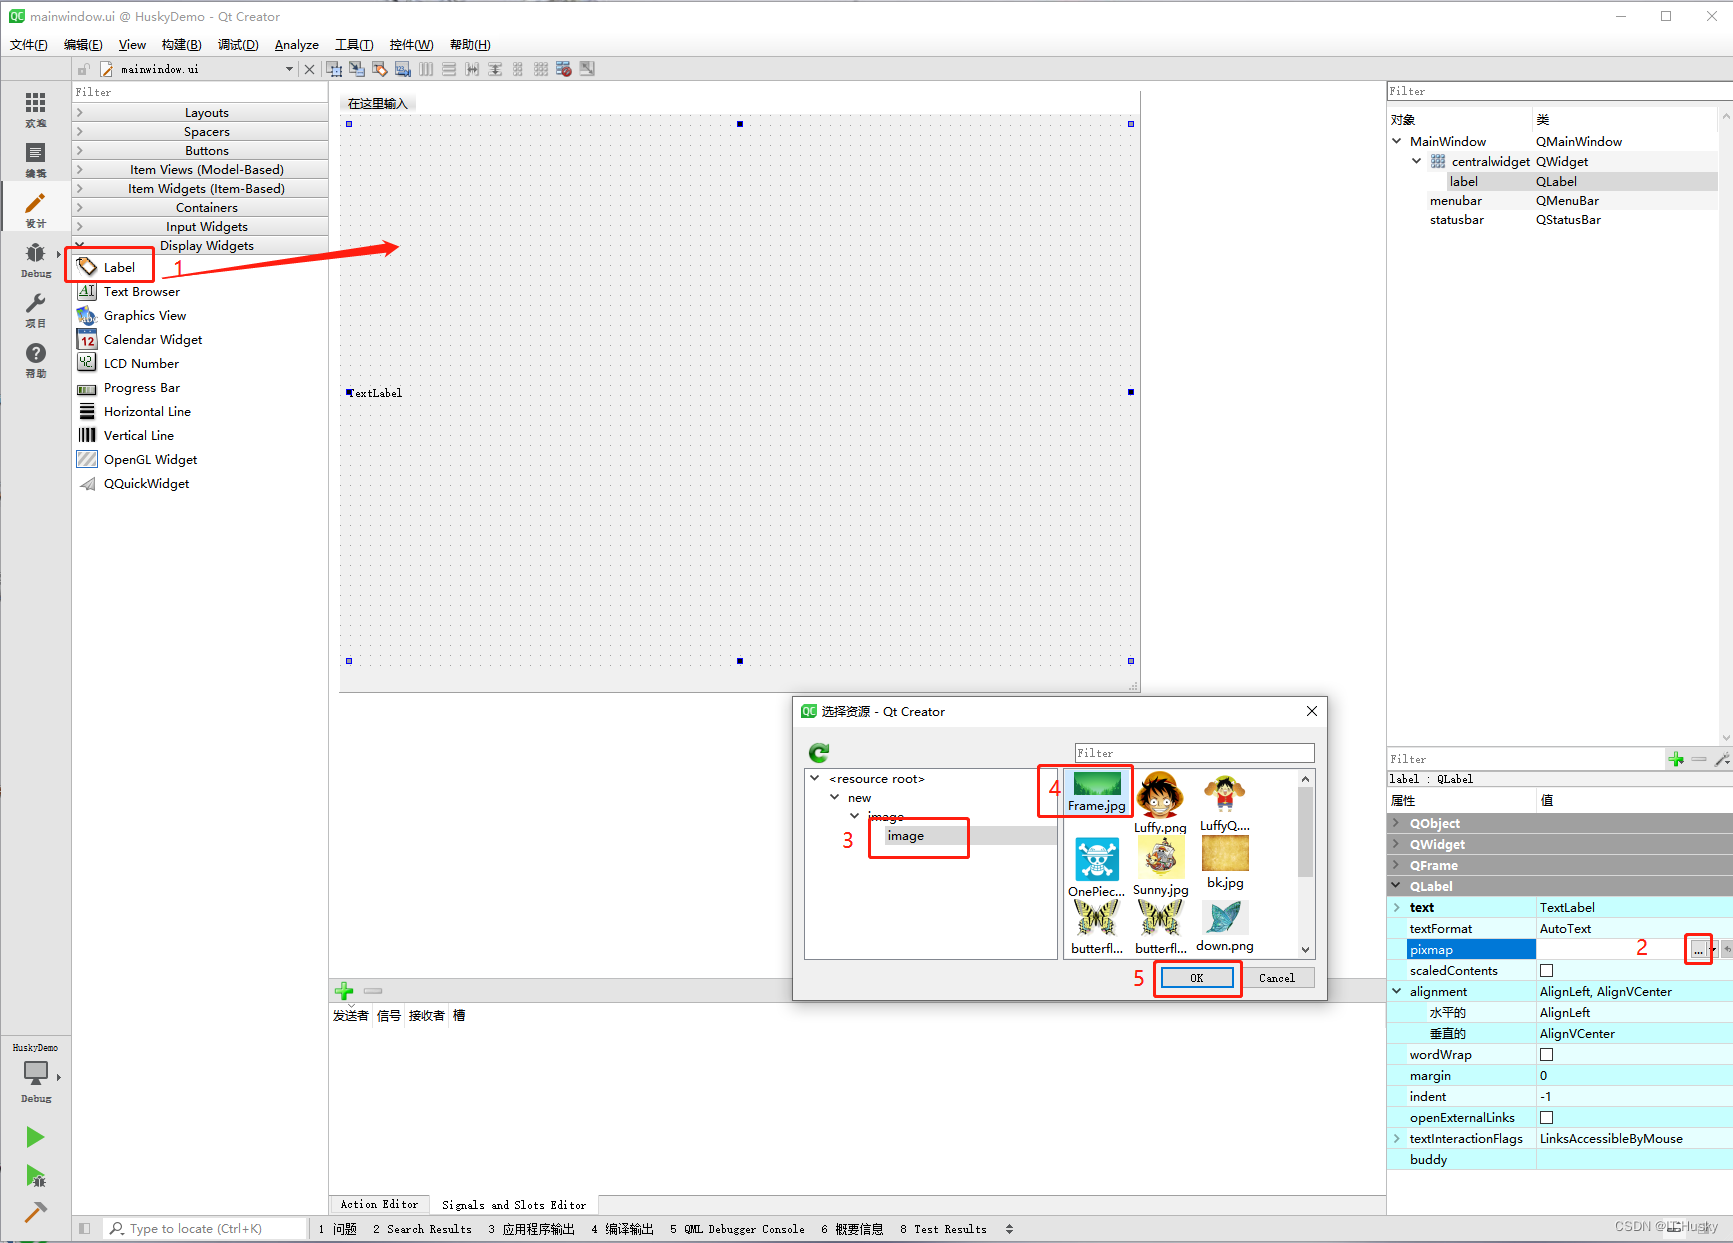This screenshot has width=1733, height=1243.
Task: Open the 工具(T) menu
Action: tap(354, 44)
